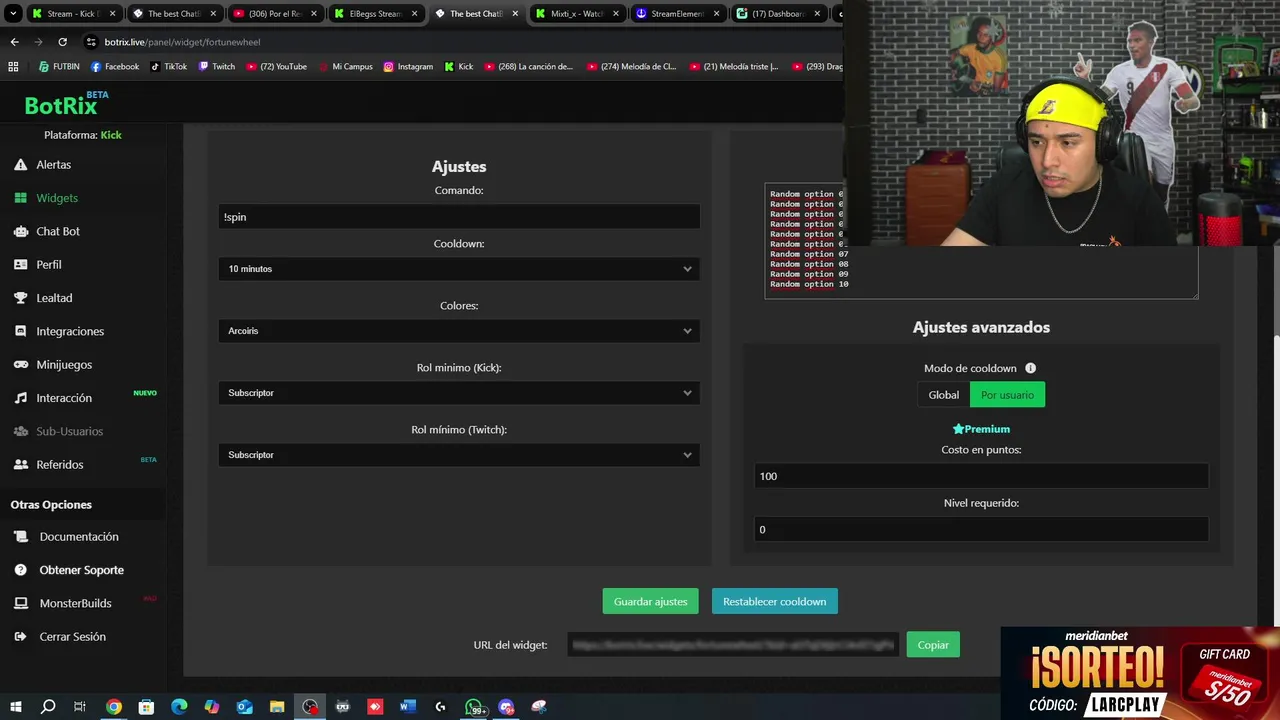Open the Alertas sidebar section
Image resolution: width=1280 pixels, height=720 pixels.
[54, 164]
